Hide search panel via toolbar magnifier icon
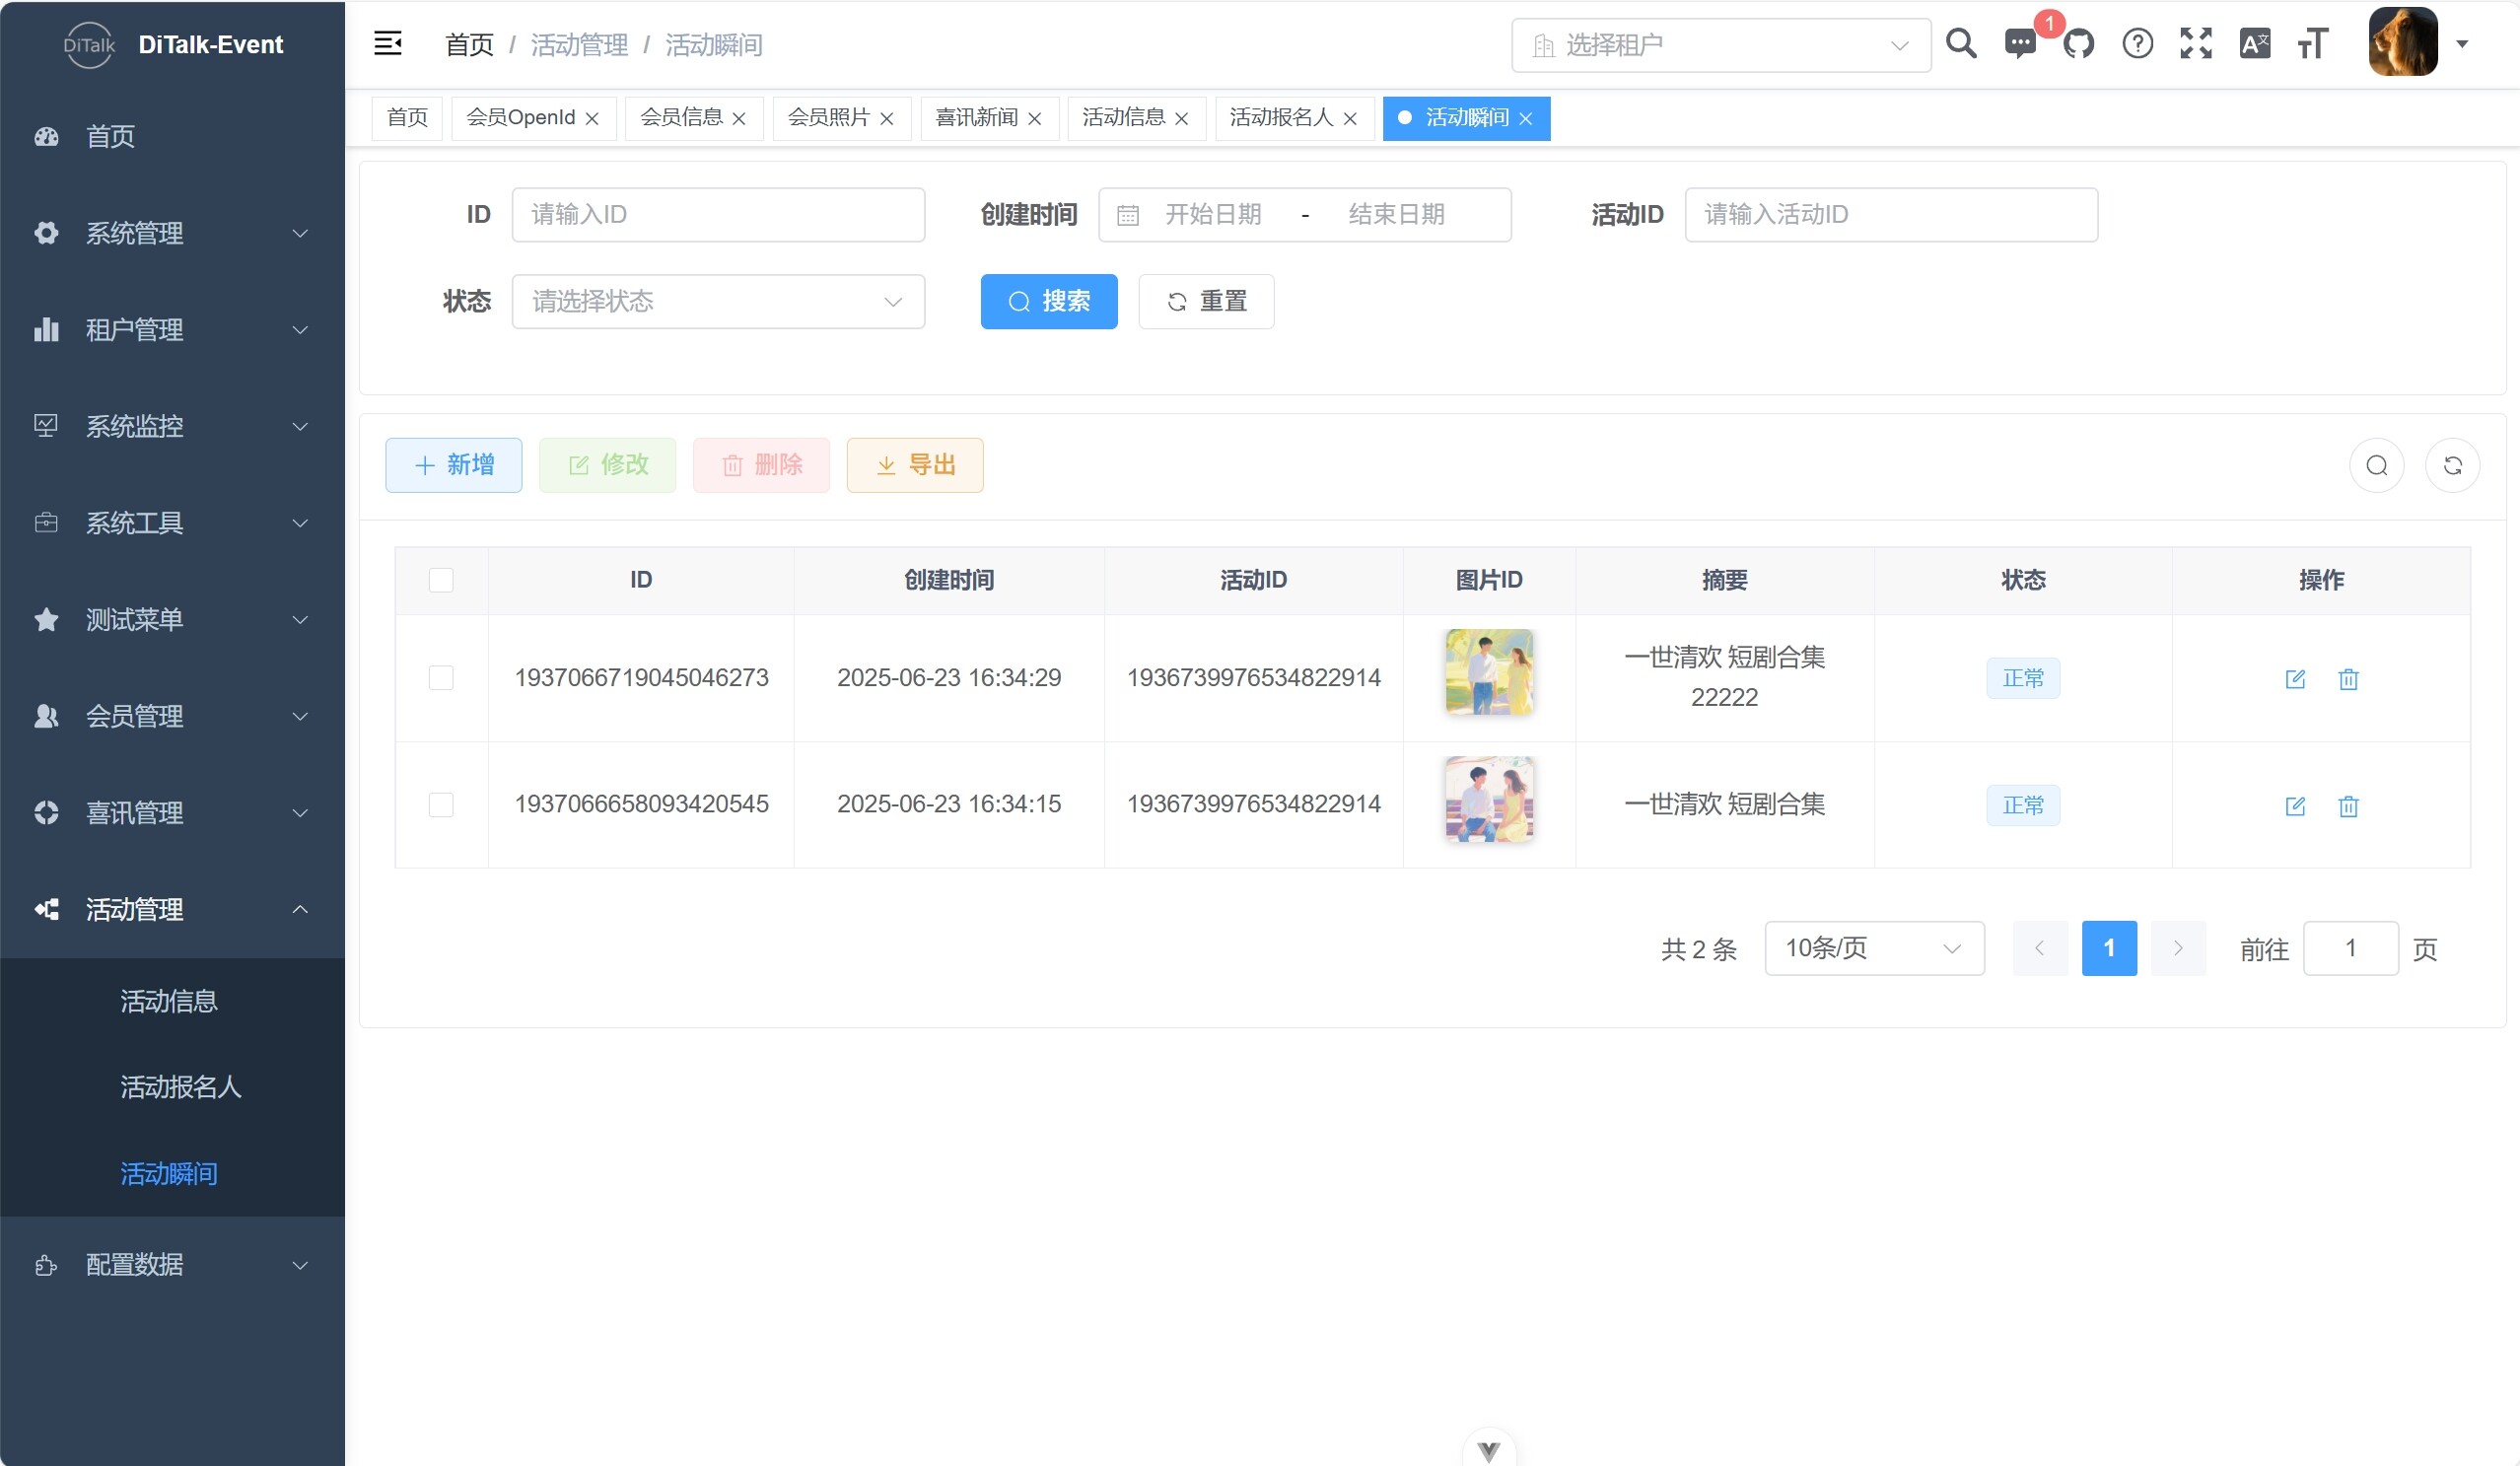The image size is (2520, 1466). tap(2376, 465)
